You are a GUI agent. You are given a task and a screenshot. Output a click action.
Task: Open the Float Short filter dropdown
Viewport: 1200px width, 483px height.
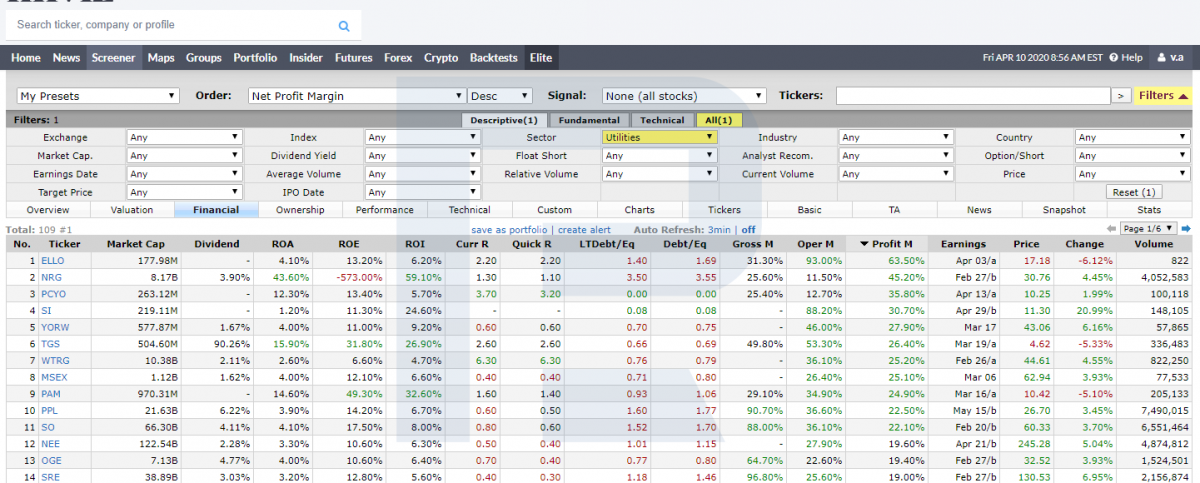click(x=659, y=156)
